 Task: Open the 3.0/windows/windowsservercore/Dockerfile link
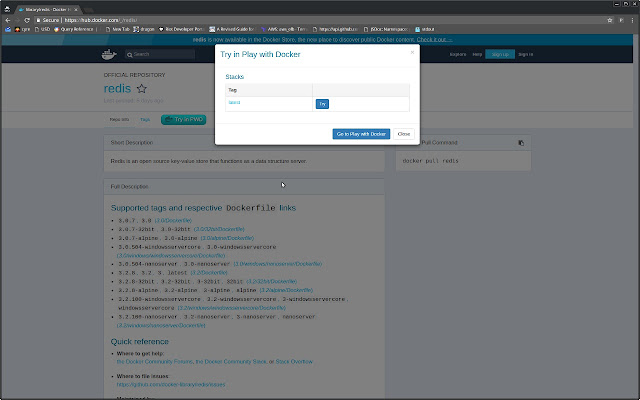171,256
